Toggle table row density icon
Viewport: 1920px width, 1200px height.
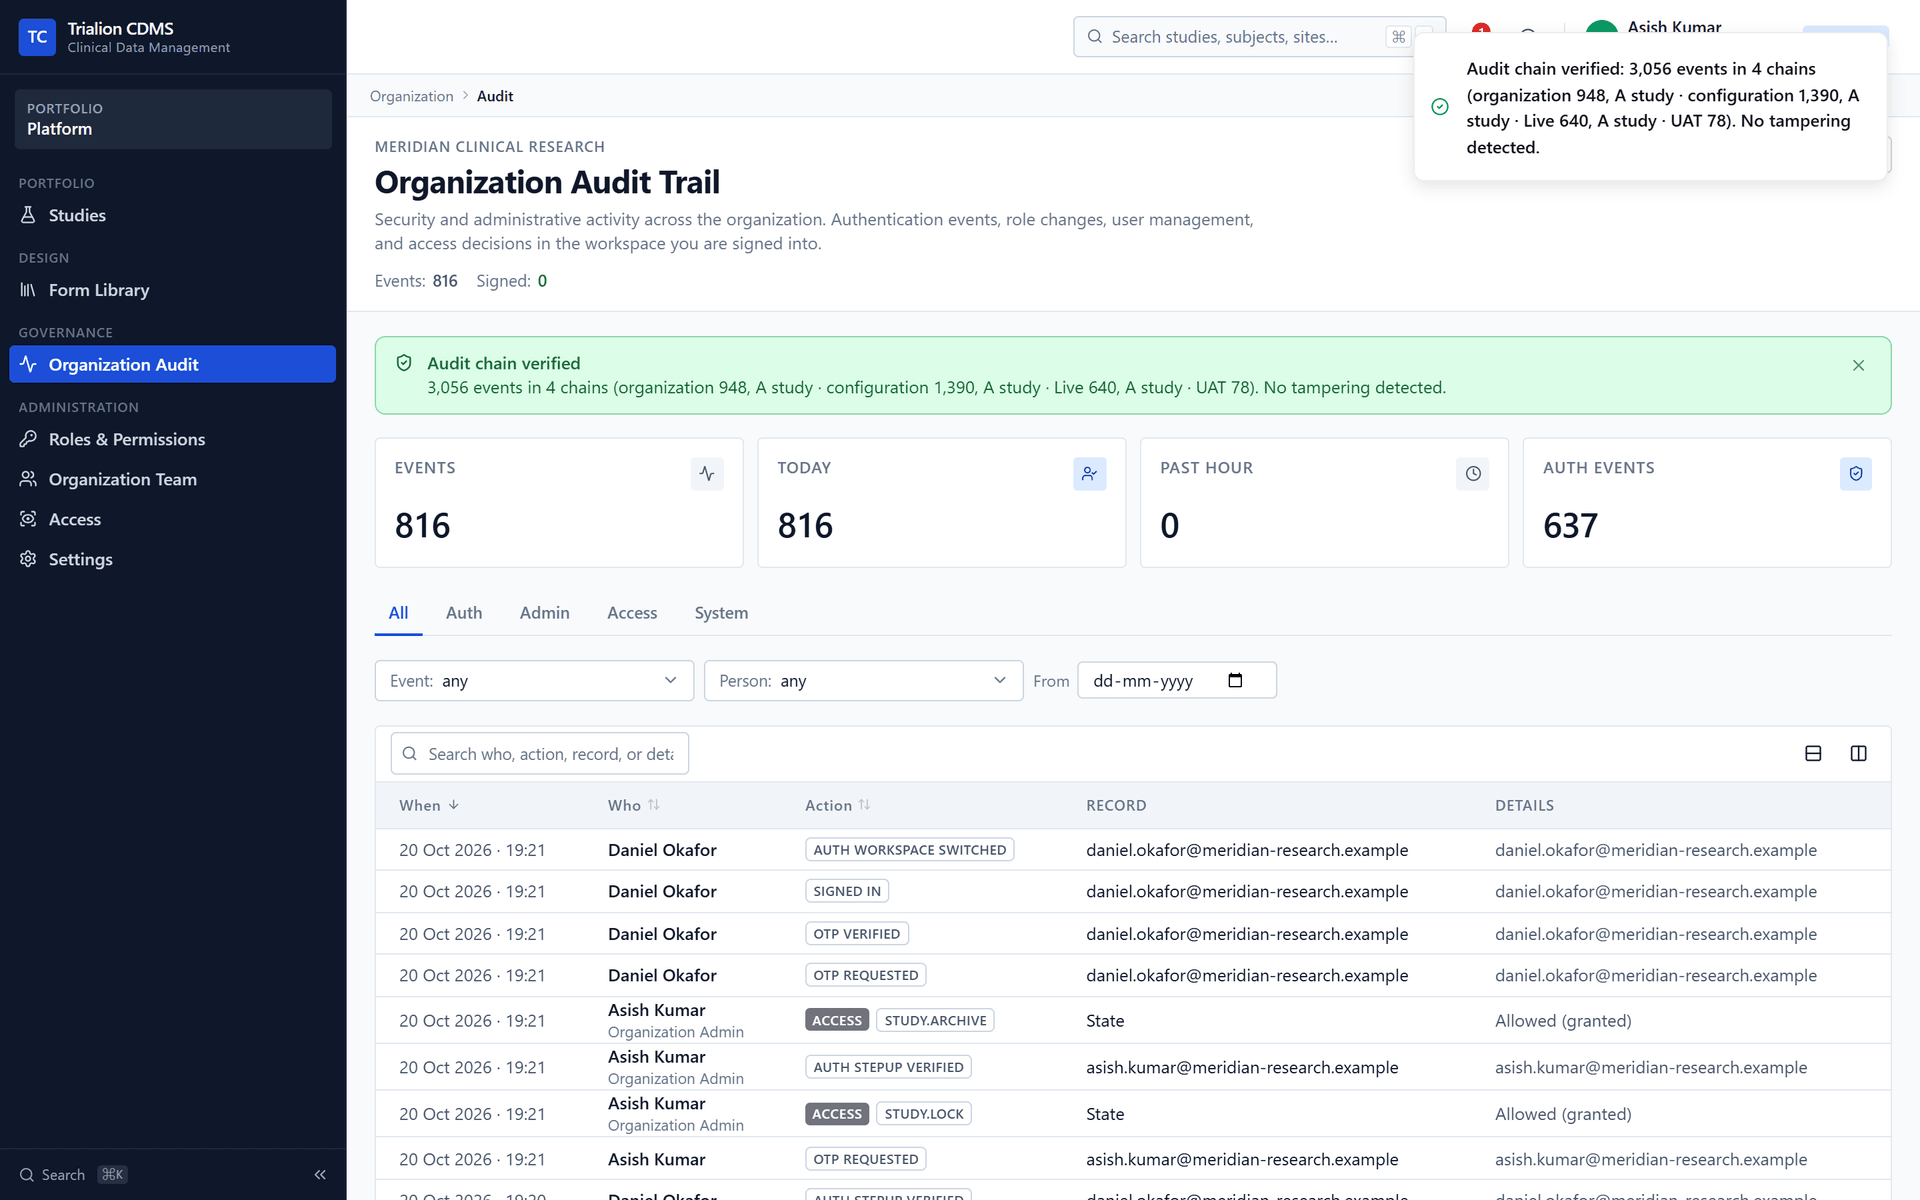tap(1813, 754)
